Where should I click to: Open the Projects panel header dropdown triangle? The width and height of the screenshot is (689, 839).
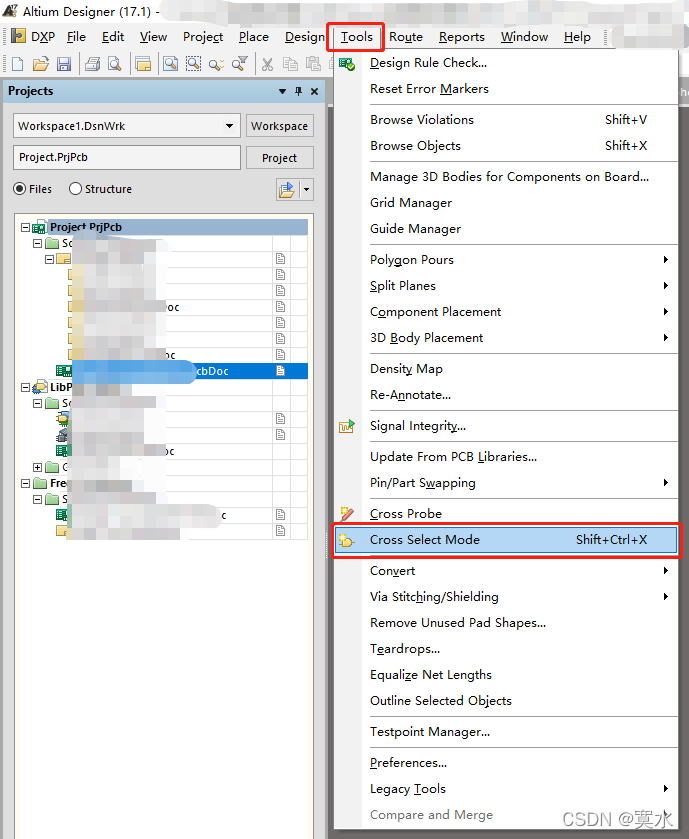tap(282, 91)
